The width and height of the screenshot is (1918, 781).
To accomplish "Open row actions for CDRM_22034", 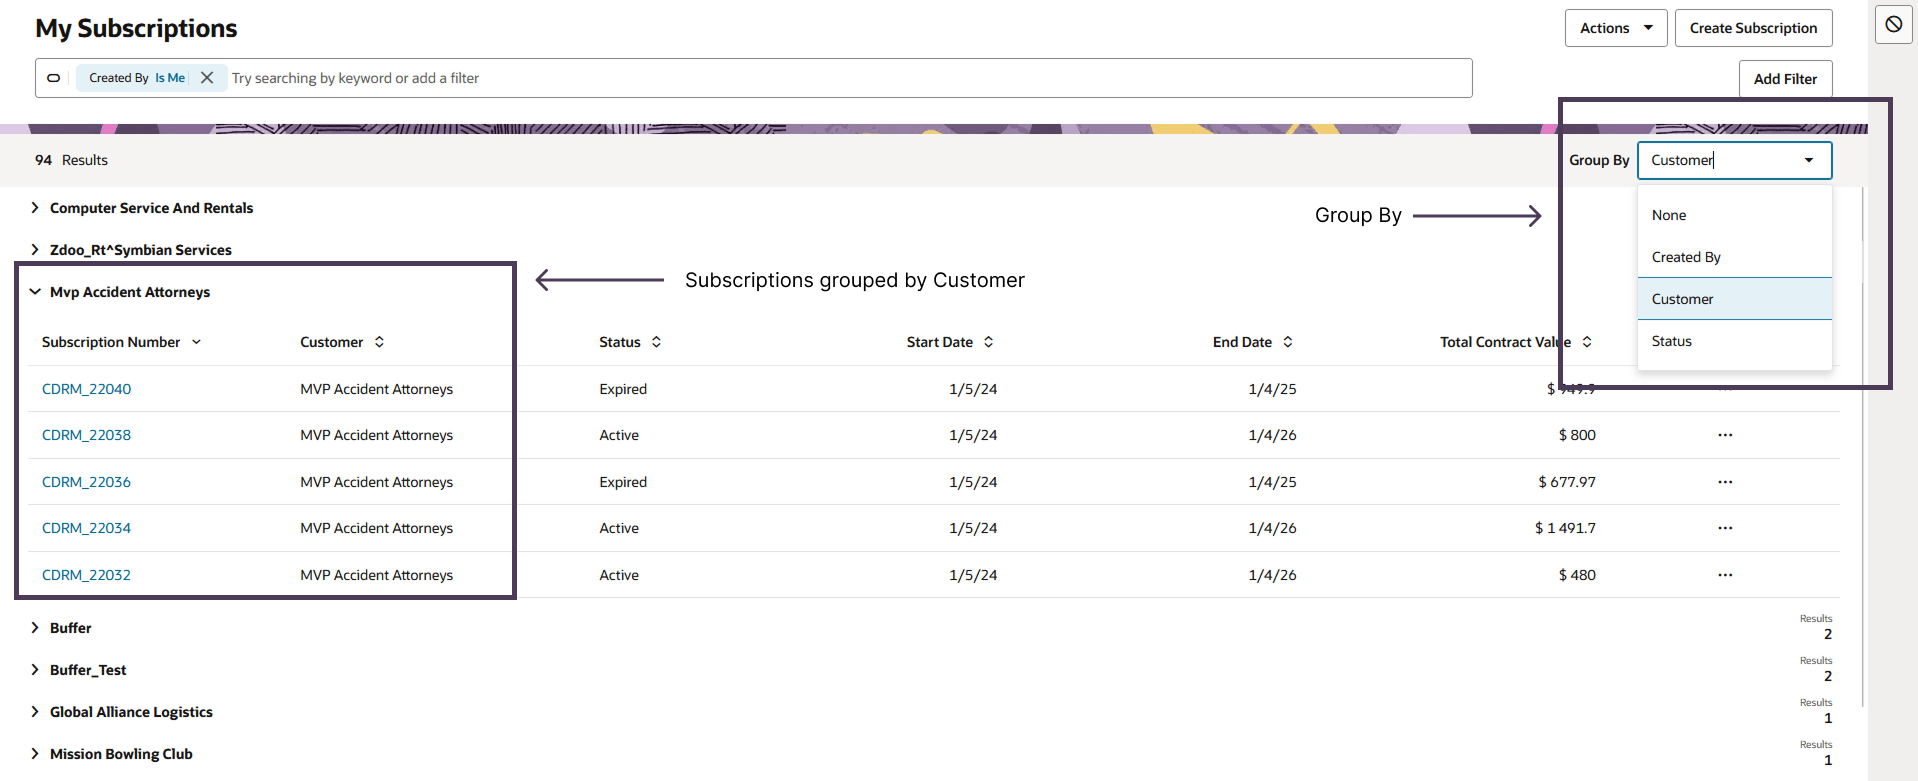I will pos(1725,528).
